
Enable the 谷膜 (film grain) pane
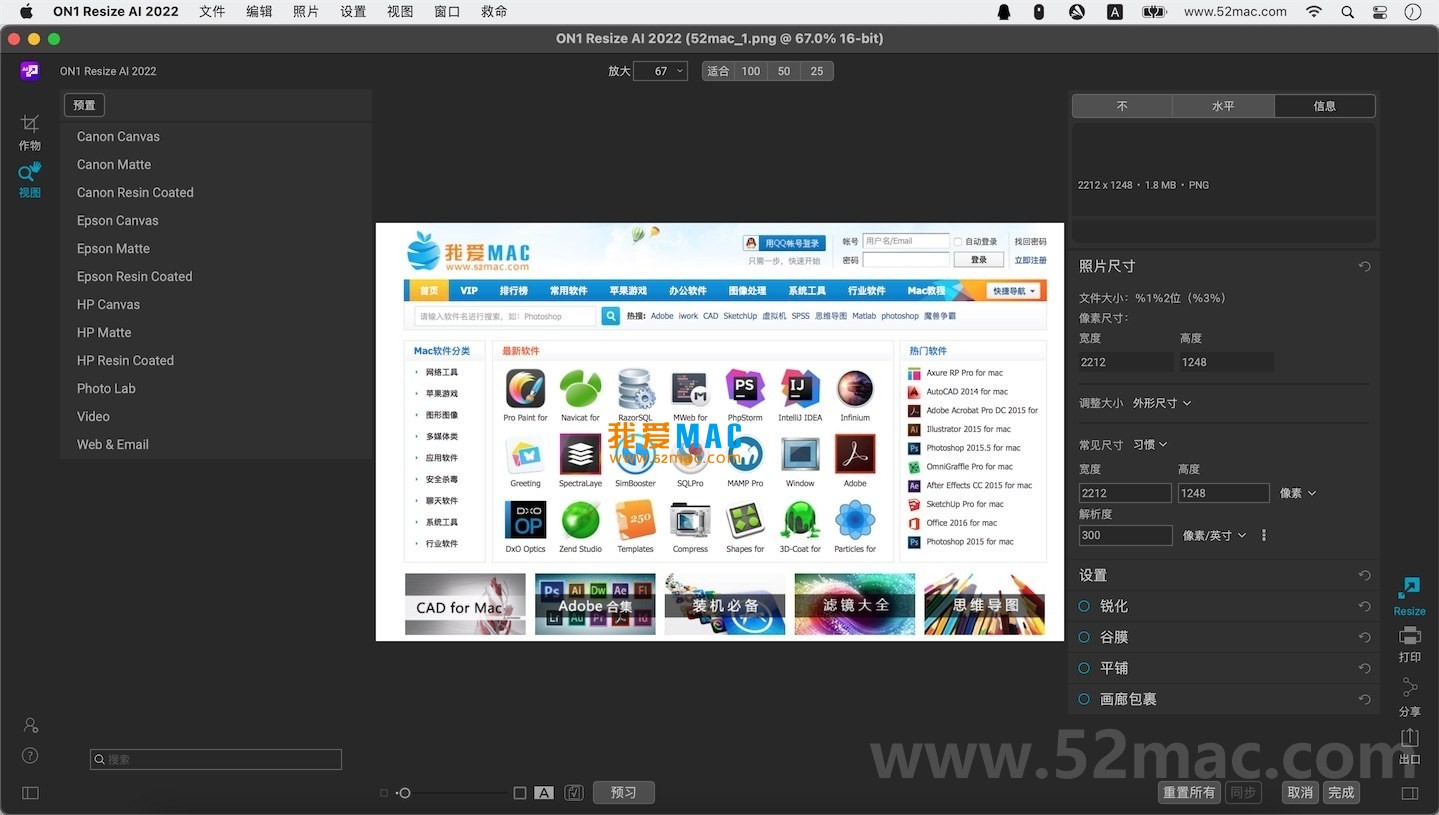[x=1084, y=637]
